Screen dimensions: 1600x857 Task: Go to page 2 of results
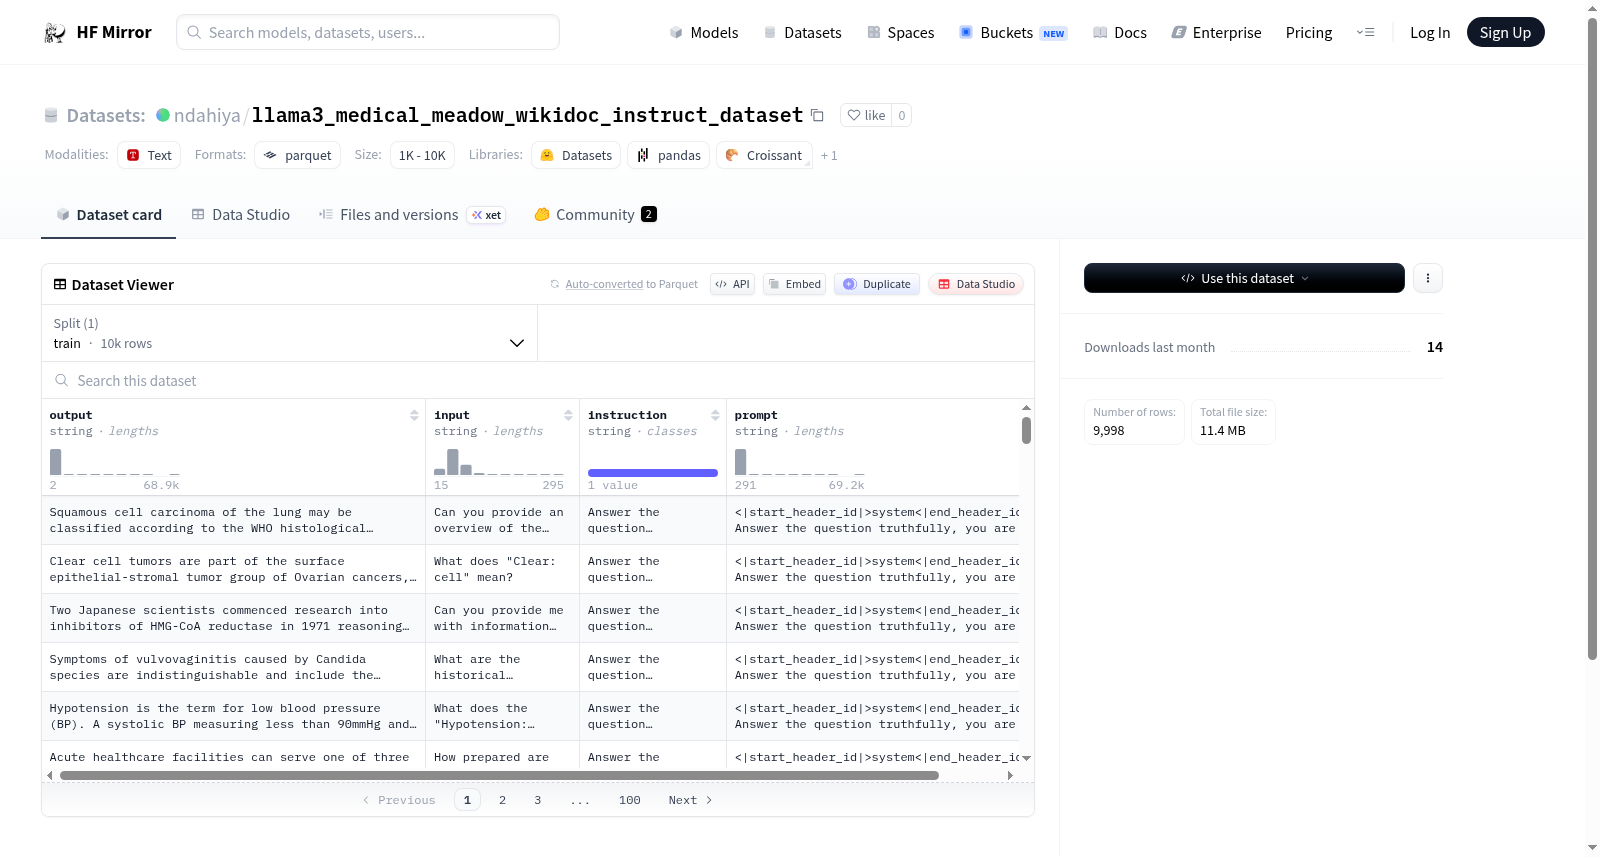[x=502, y=800]
